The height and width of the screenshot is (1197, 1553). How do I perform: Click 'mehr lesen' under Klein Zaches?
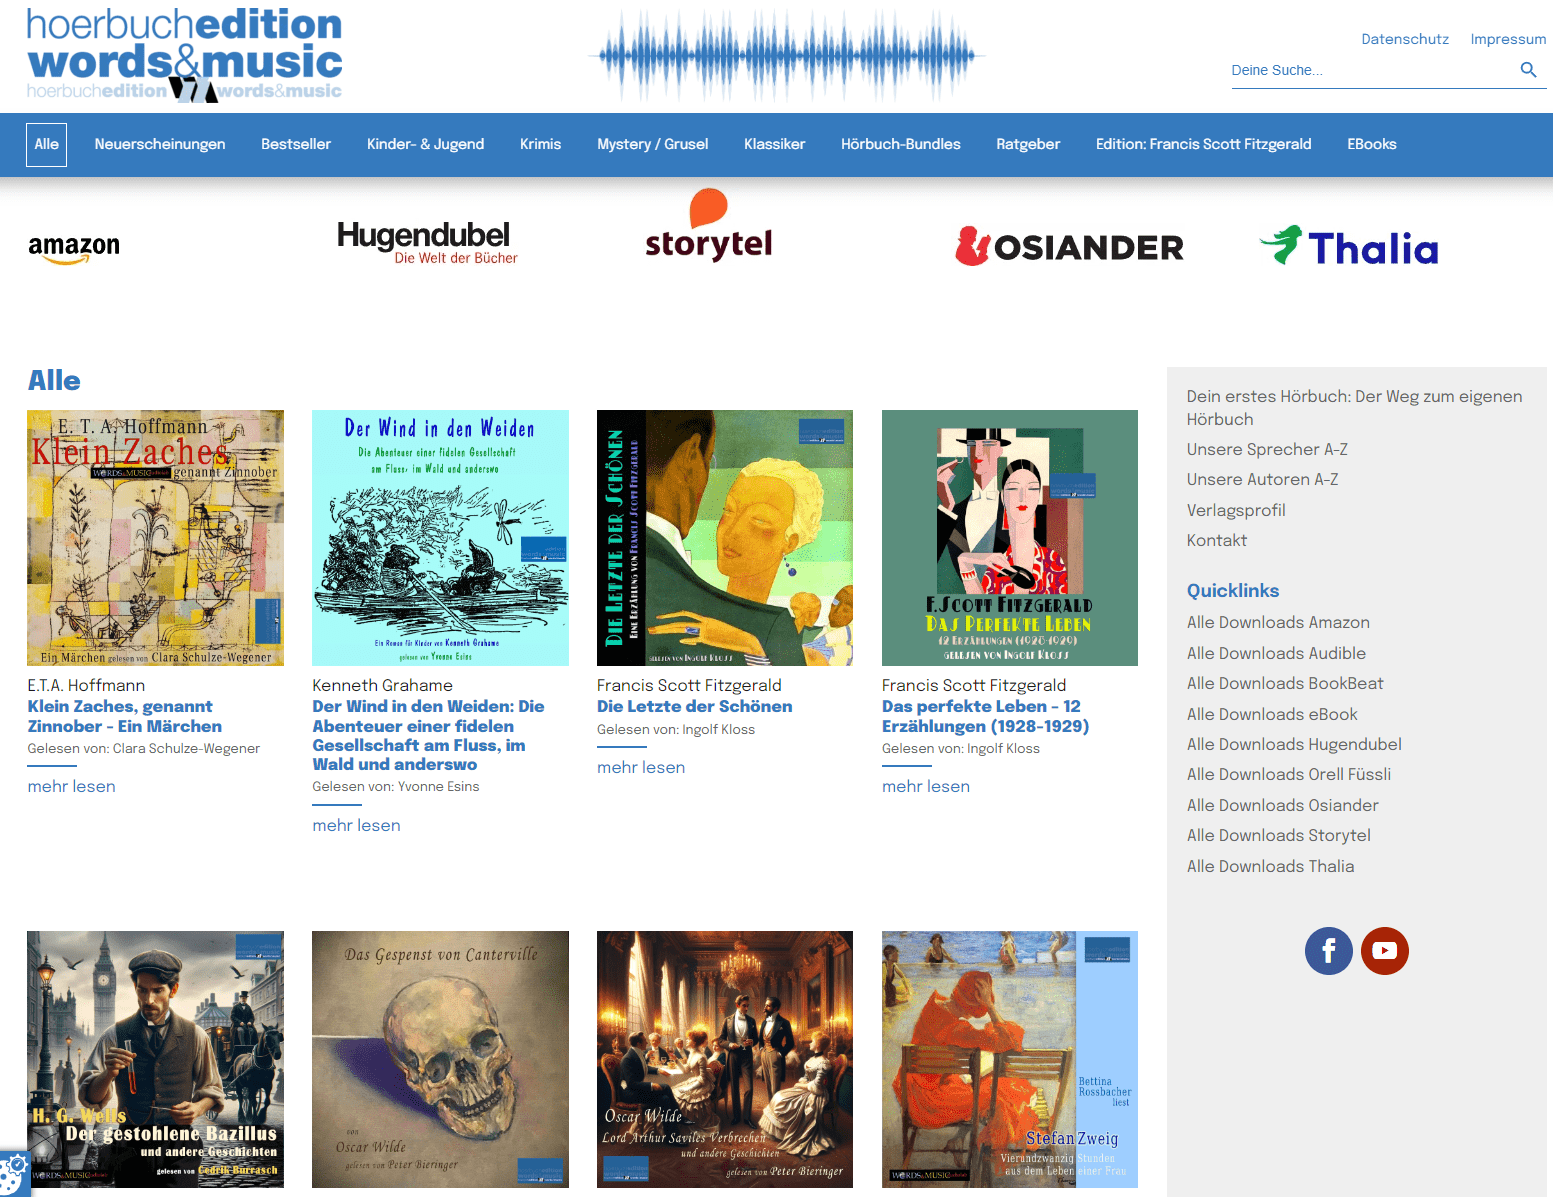coord(71,786)
